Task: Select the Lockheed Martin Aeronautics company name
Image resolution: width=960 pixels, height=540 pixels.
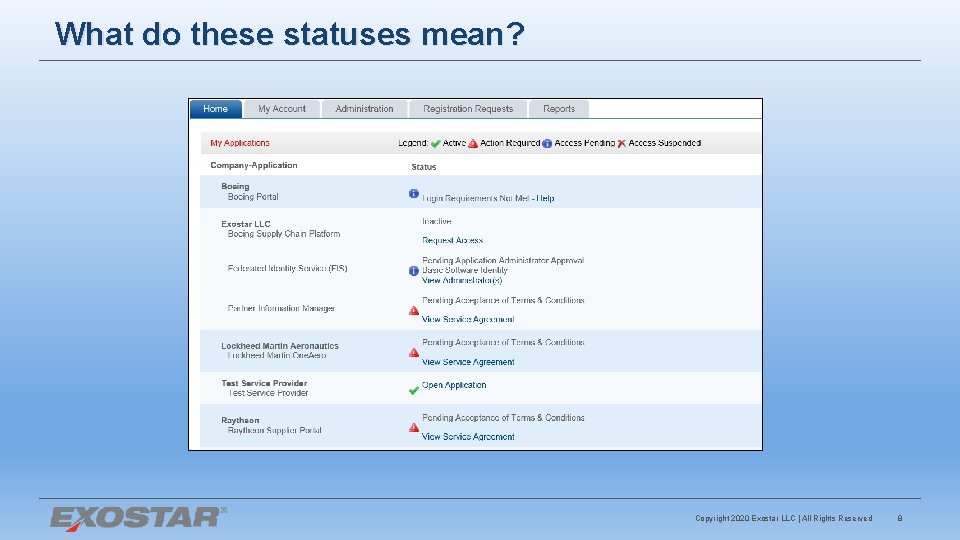Action: (x=280, y=346)
